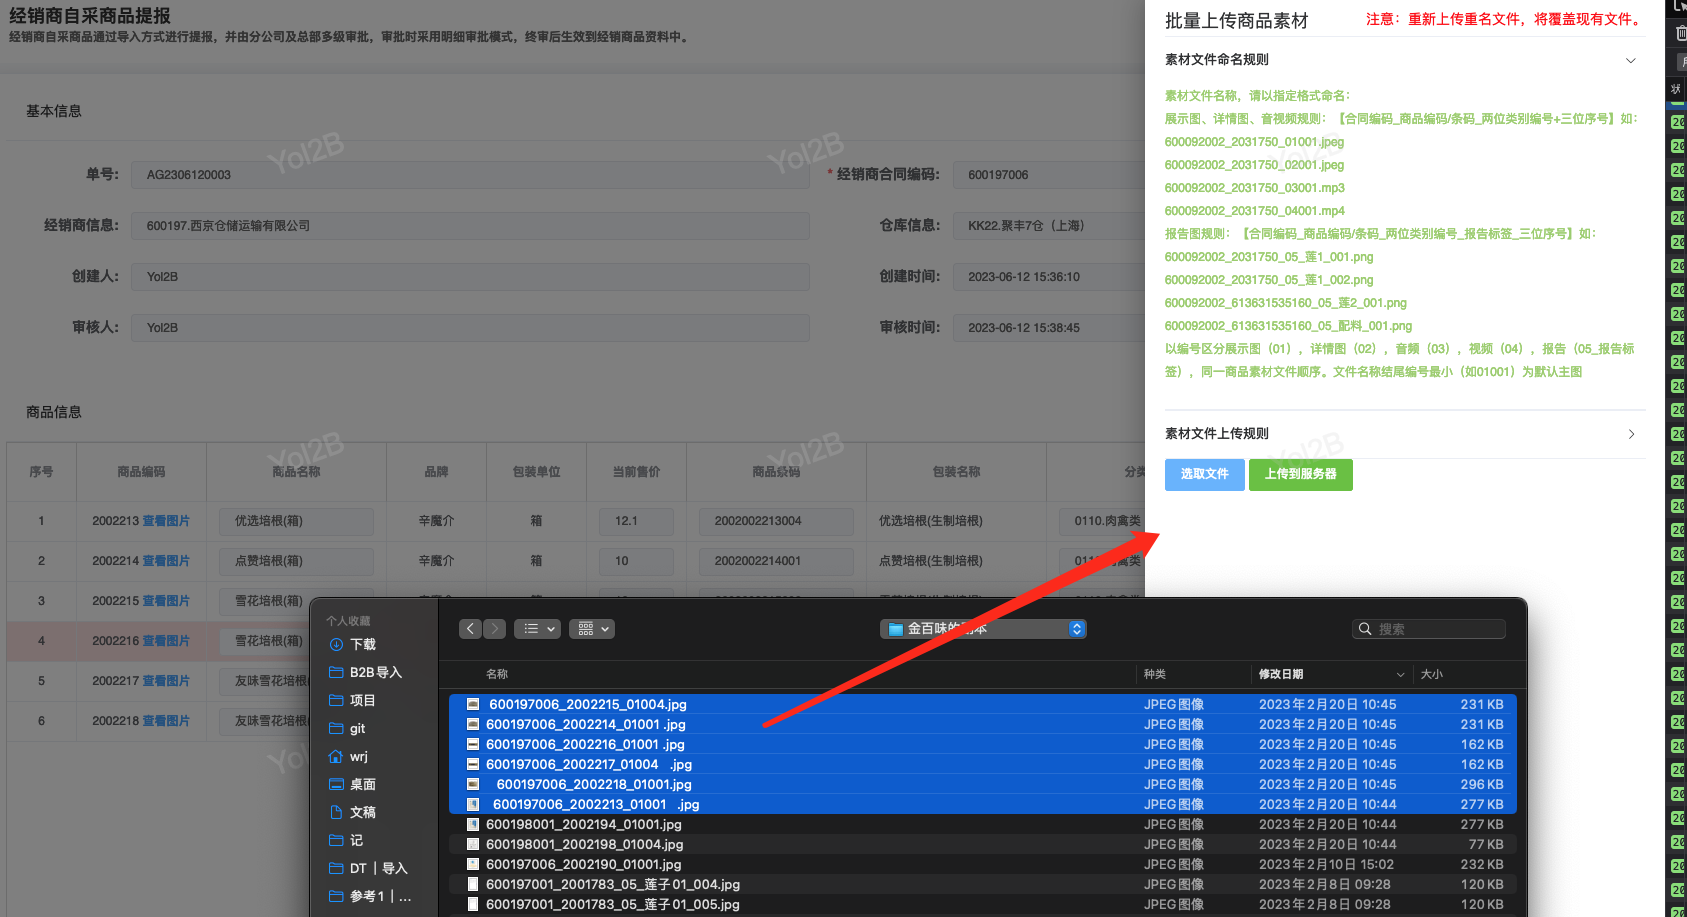Click the 审核人 field
The width and height of the screenshot is (1687, 917).
pyautogui.click(x=470, y=328)
